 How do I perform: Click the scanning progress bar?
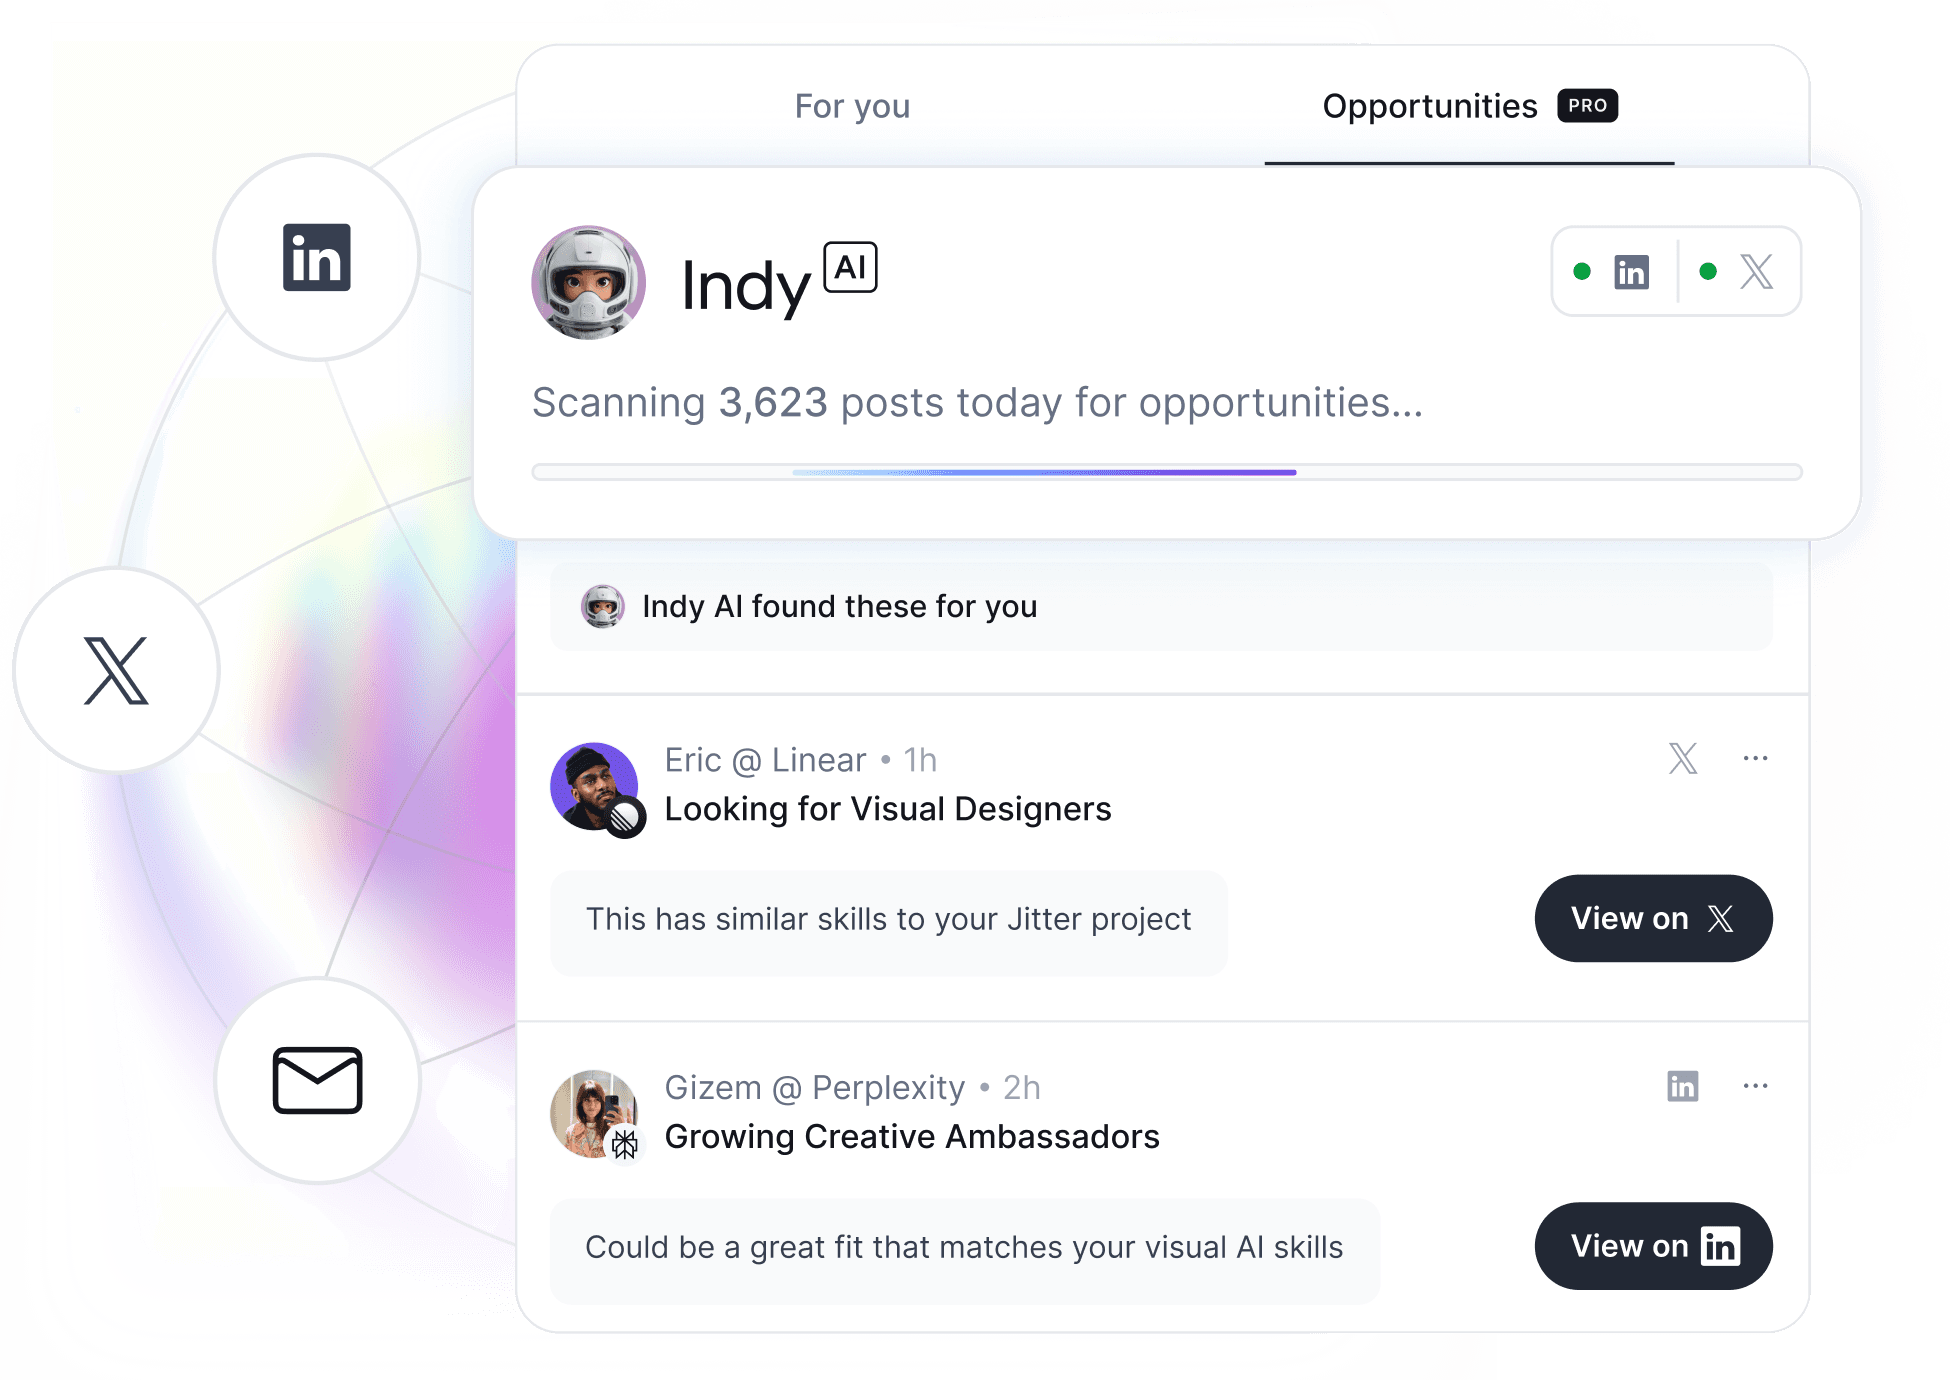(x=1167, y=472)
